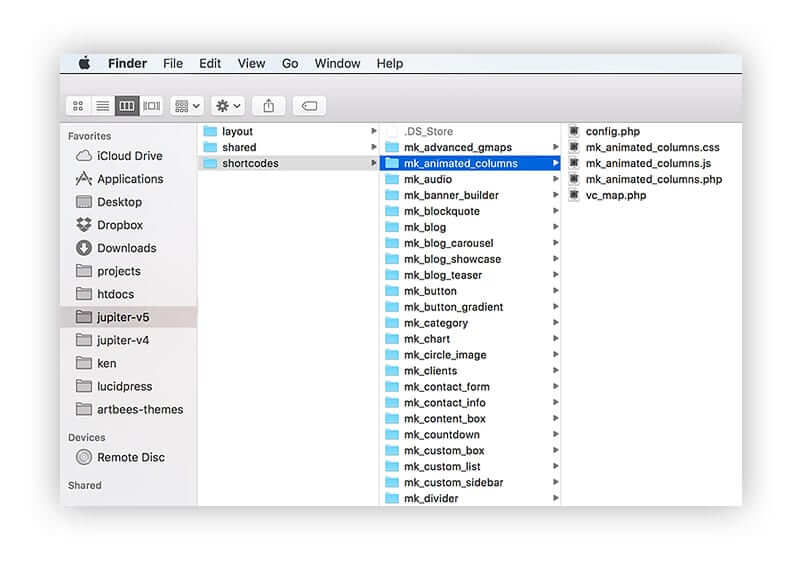Select the layout folder

click(288, 131)
